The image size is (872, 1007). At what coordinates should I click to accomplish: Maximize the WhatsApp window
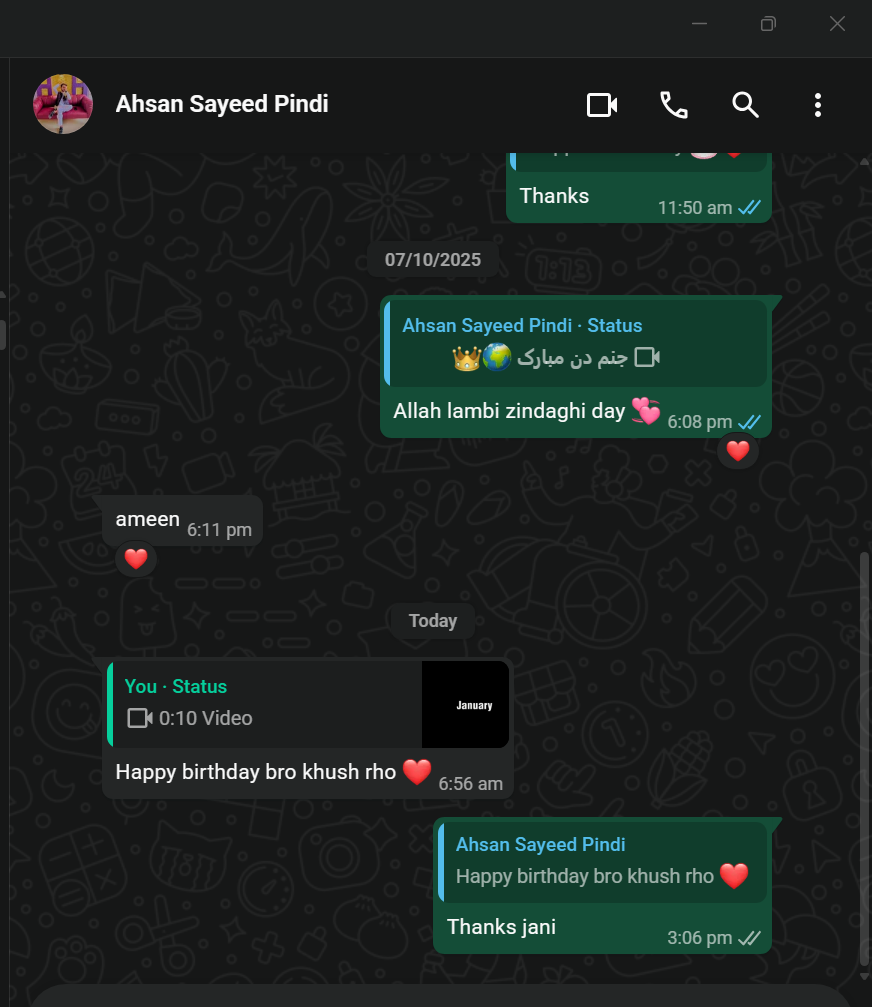pos(768,24)
